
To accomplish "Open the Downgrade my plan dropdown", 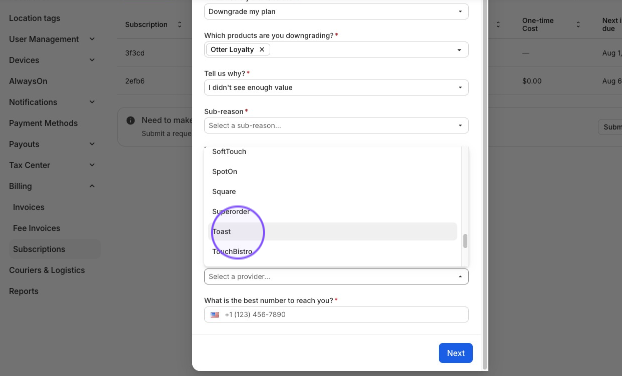I will (336, 12).
